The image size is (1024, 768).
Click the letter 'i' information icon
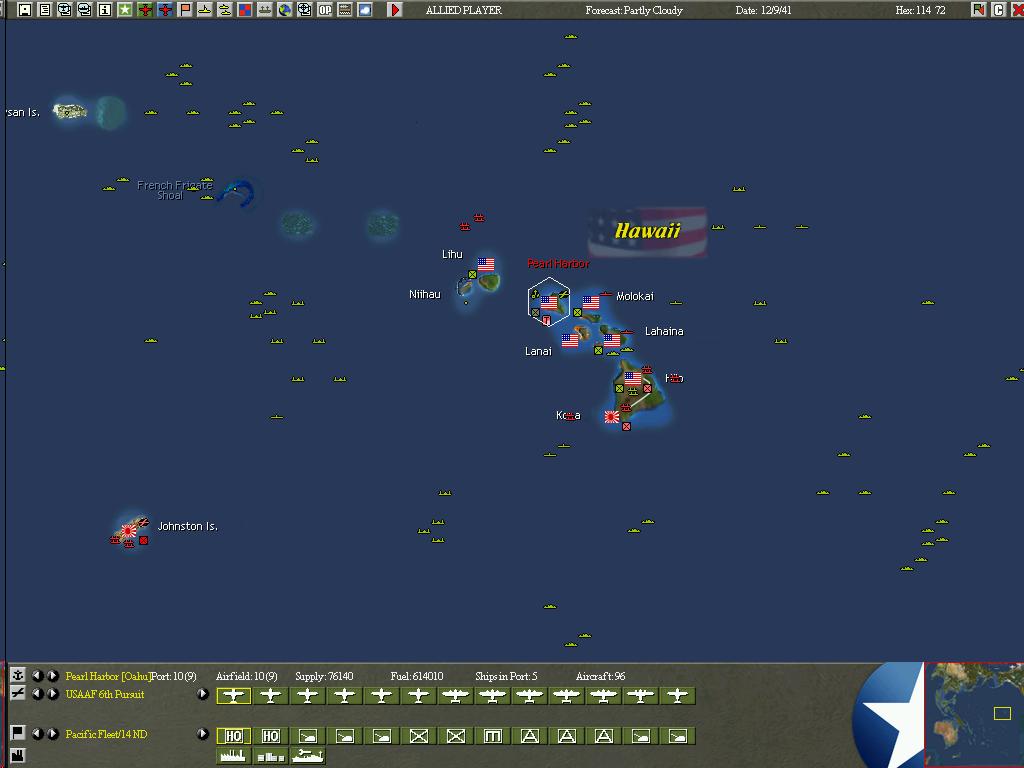tap(104, 10)
